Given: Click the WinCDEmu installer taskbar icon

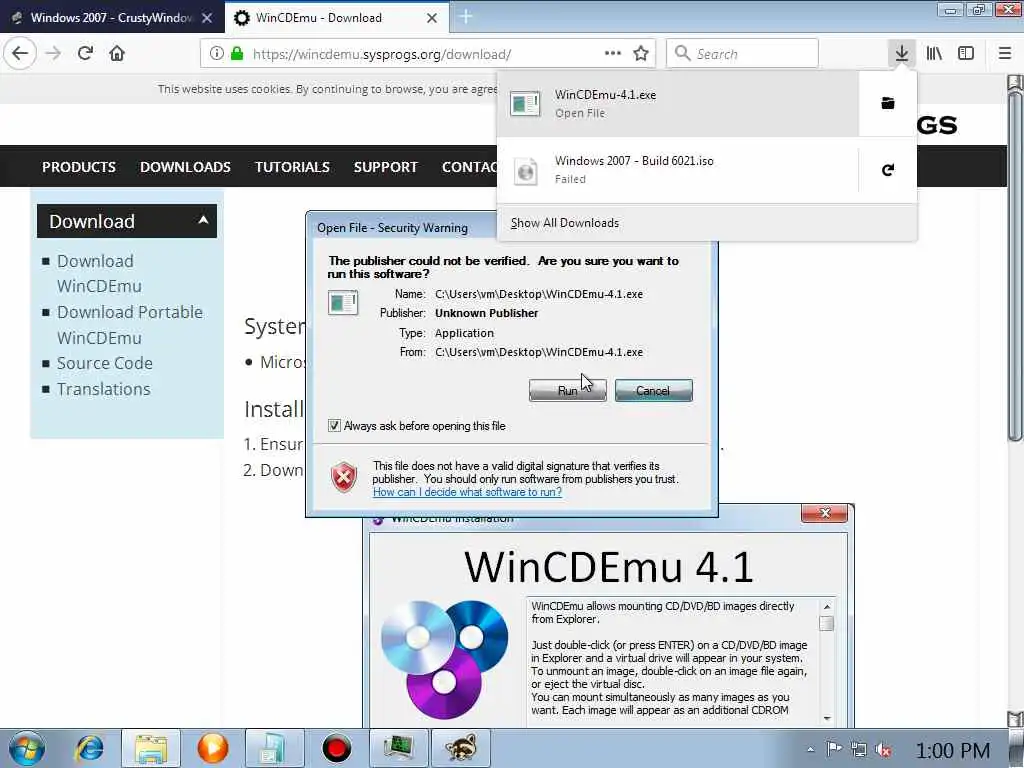Looking at the screenshot, I should [274, 748].
